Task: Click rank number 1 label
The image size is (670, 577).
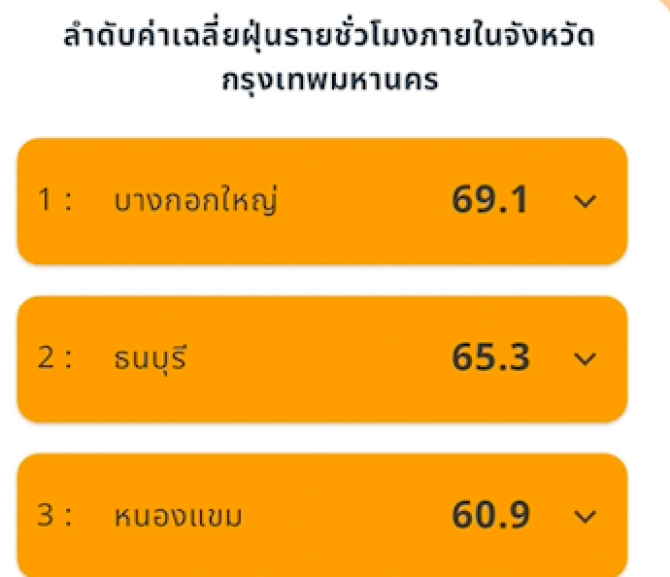Action: (x=45, y=201)
